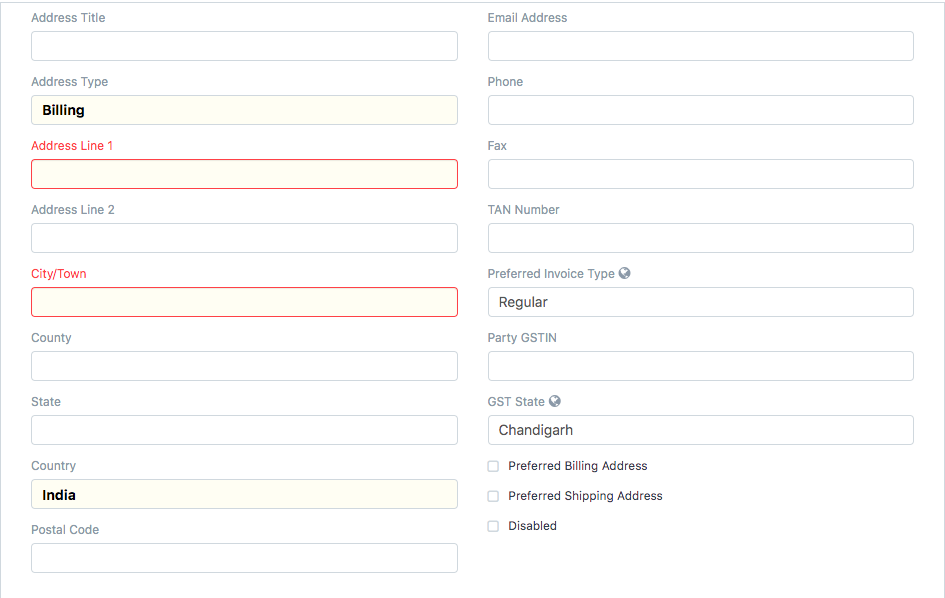Viewport: 945px width, 598px height.
Task: Open Preferred Invoice Type dropdown showing Regular
Action: [x=700, y=302]
